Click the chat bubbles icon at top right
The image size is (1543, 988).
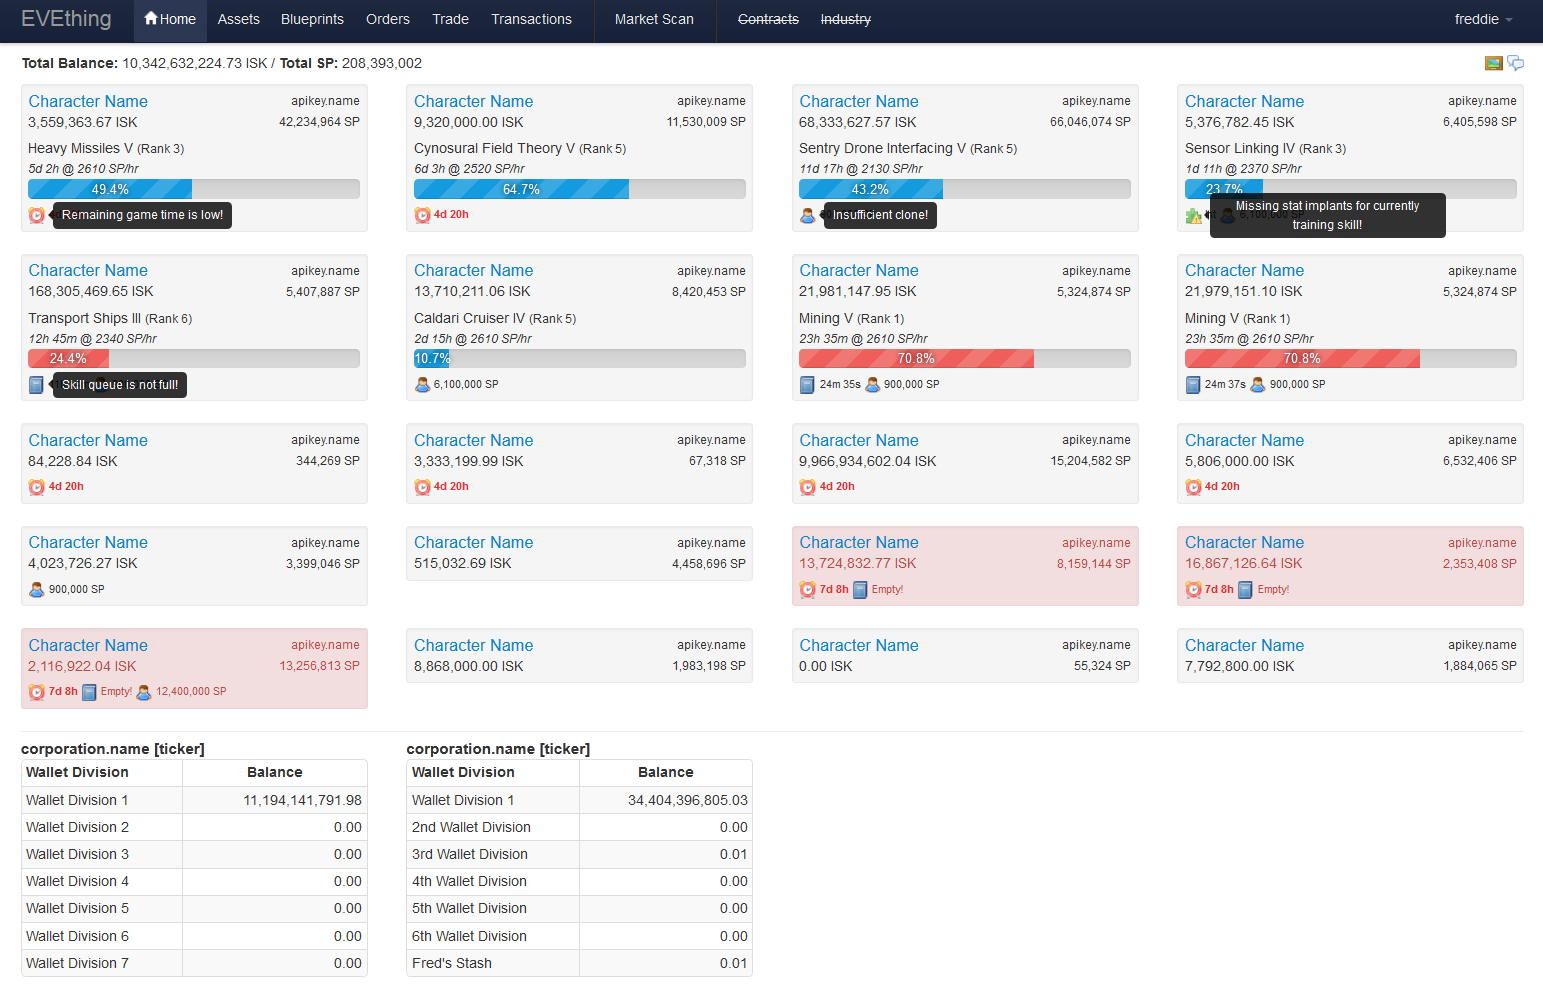1516,63
